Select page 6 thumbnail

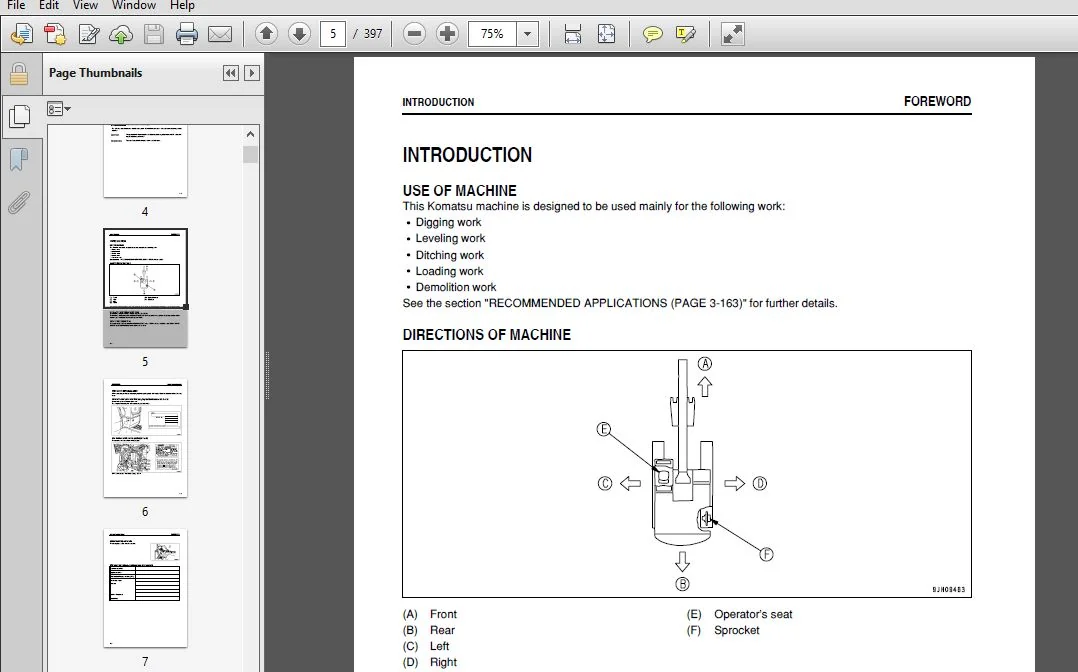click(145, 438)
